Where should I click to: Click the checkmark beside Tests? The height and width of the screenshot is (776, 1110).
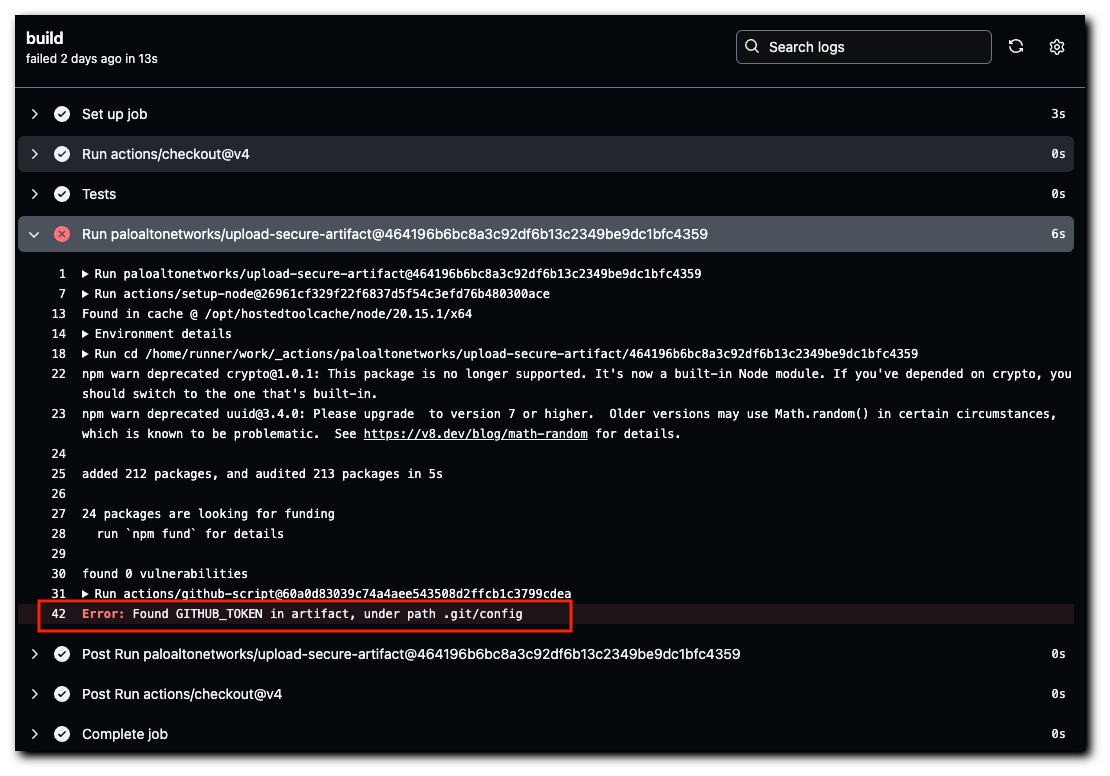(62, 194)
